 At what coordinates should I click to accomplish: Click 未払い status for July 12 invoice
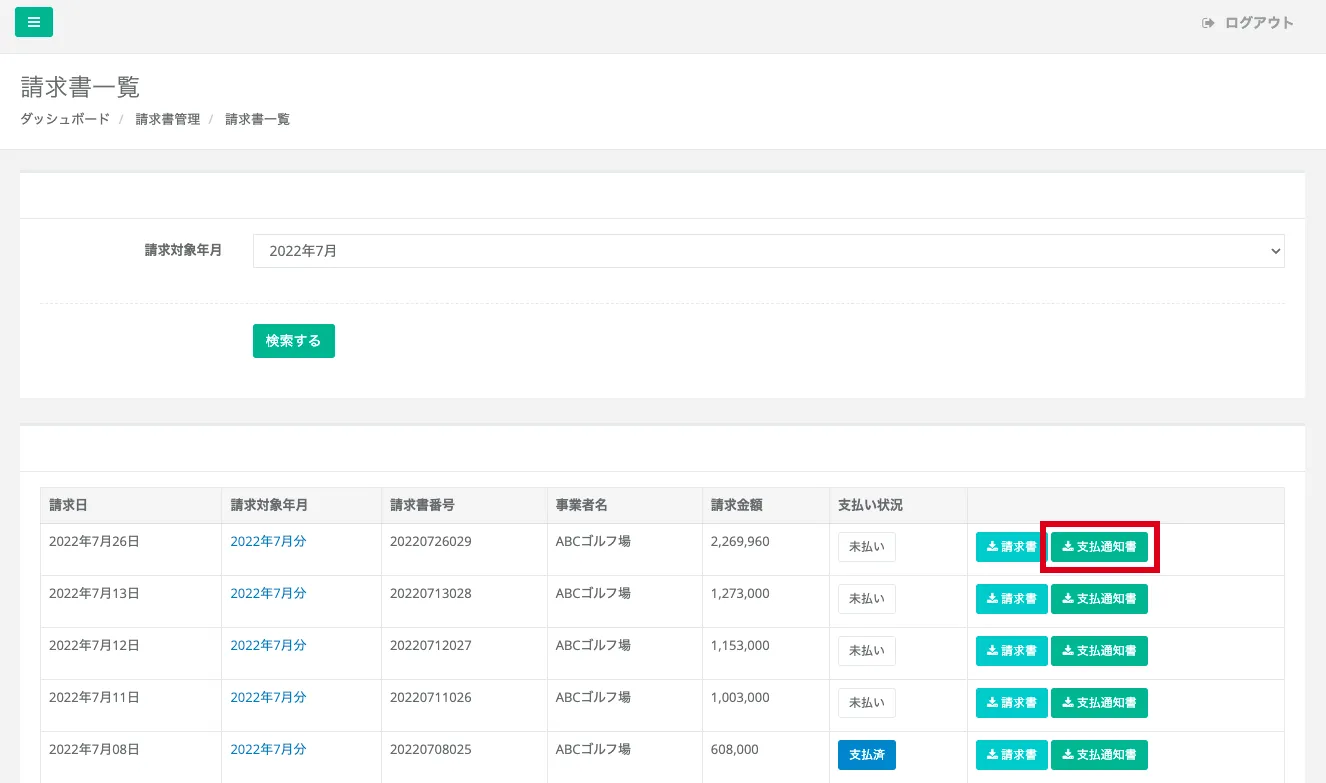point(866,651)
